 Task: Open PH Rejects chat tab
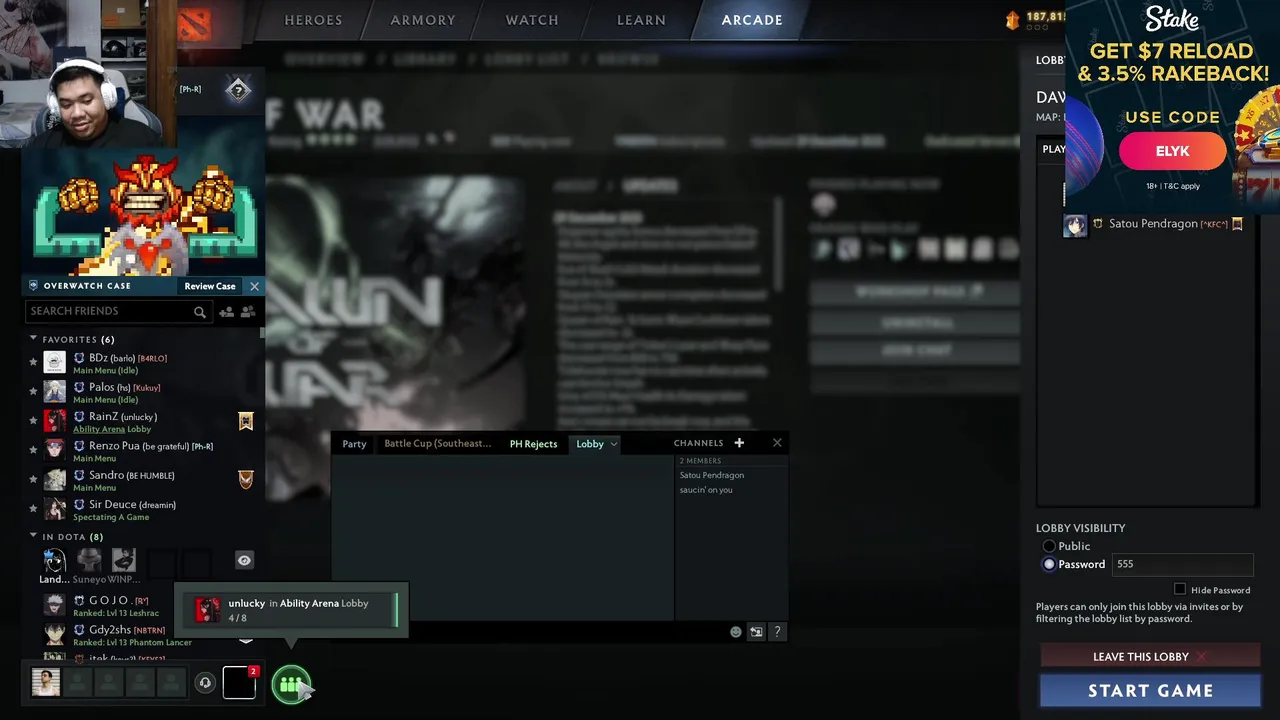pyautogui.click(x=533, y=444)
